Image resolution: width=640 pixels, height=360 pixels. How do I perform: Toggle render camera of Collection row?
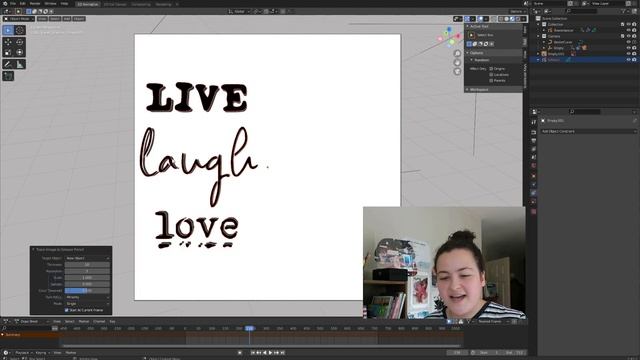634,24
